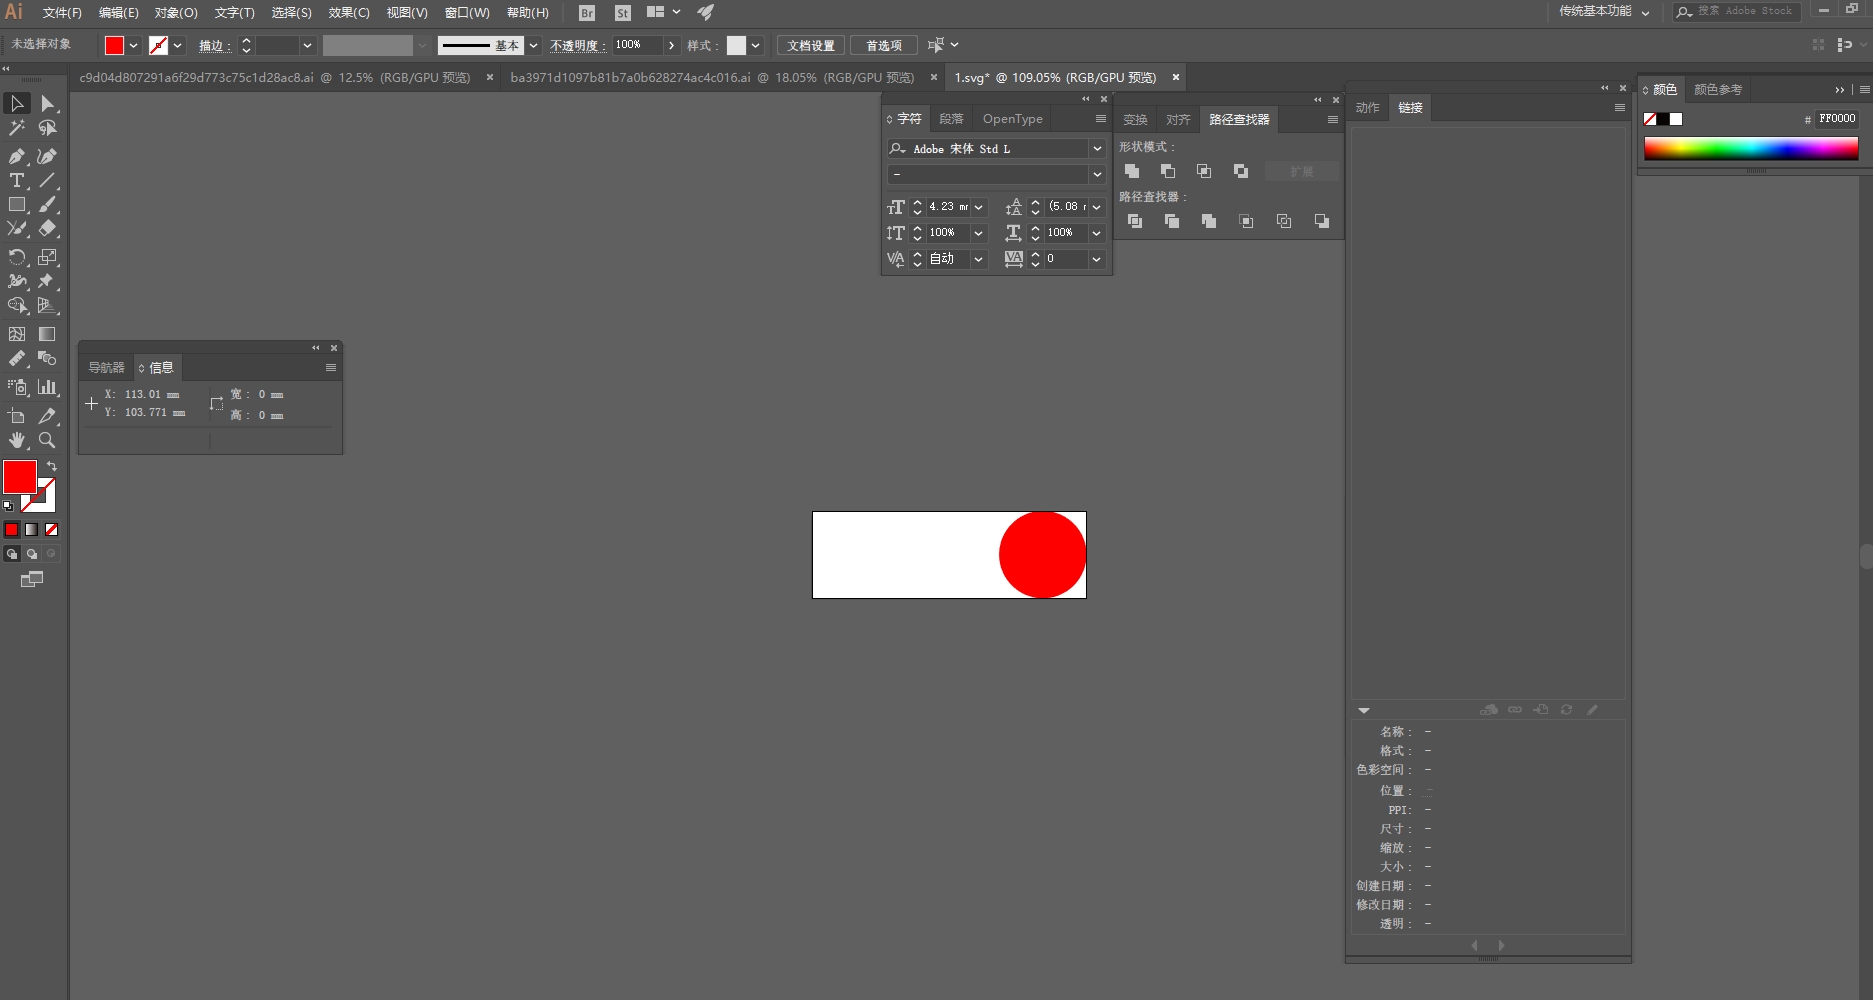Click the 首选项 button
Viewport: 1873px width, 1000px height.
click(883, 46)
